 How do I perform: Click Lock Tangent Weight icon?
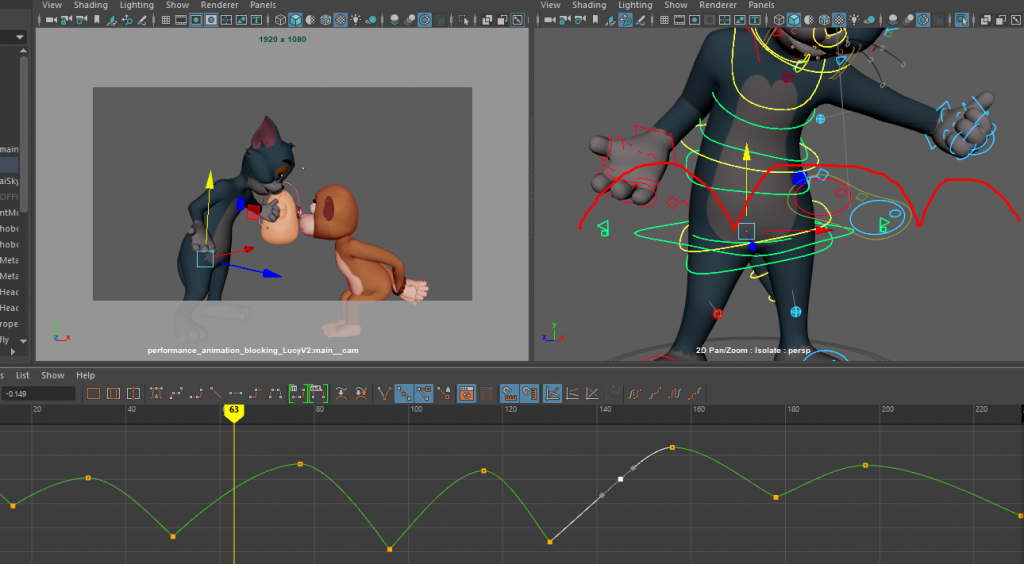[x=443, y=394]
